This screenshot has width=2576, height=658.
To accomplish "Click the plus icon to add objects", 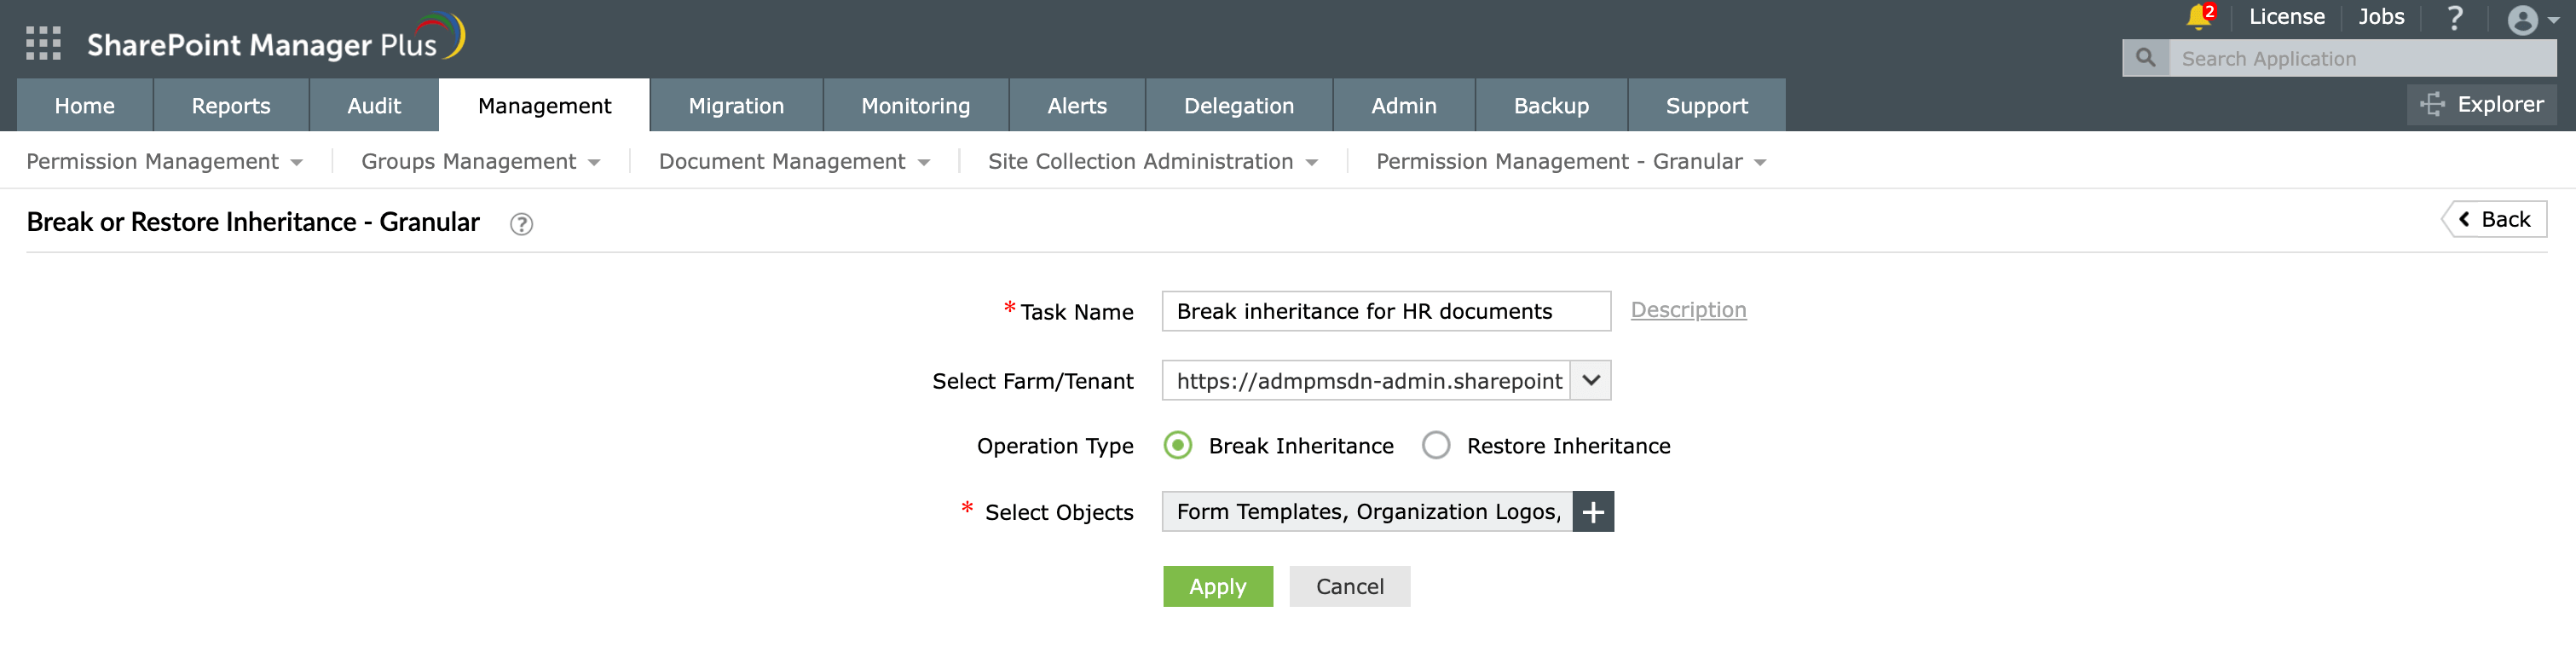I will pos(1593,512).
